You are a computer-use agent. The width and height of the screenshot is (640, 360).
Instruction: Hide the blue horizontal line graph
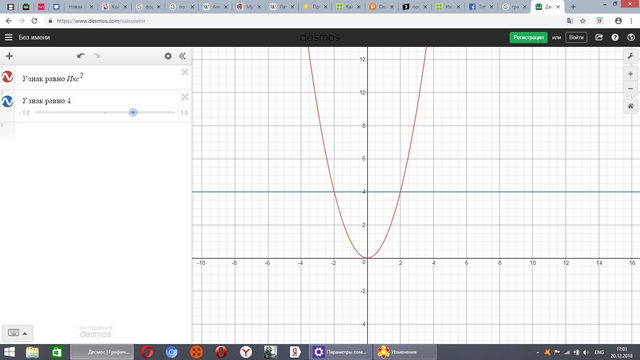coord(7,101)
